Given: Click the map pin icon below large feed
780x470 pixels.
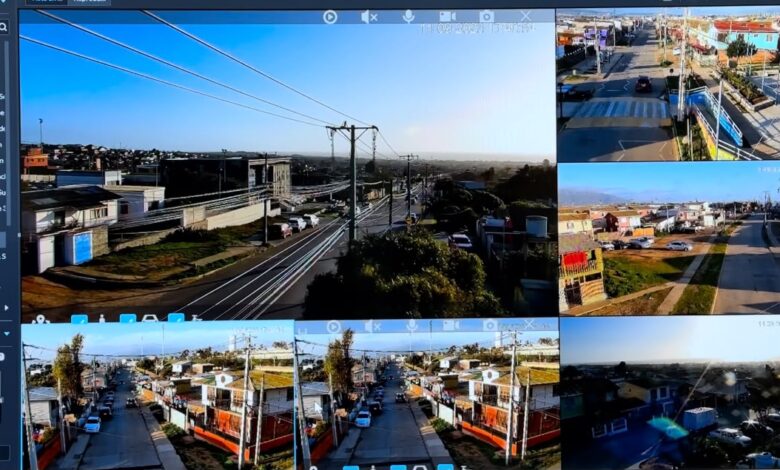Looking at the screenshot, I should point(41,319).
